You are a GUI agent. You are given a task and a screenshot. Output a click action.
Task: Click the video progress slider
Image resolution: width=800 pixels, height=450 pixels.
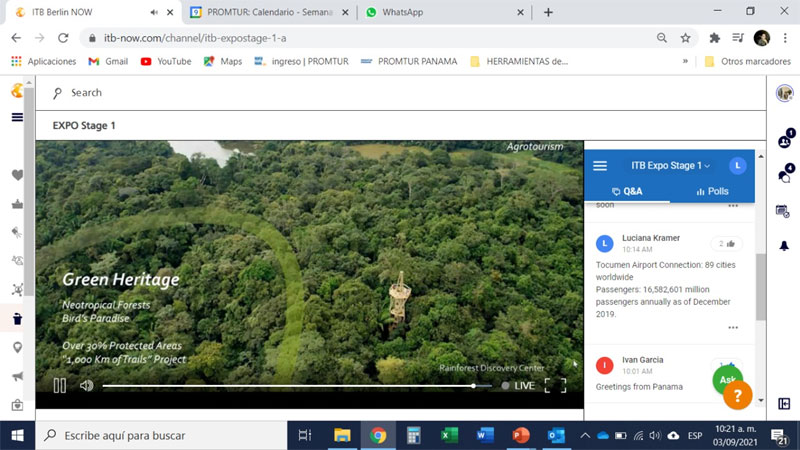tap(297, 386)
